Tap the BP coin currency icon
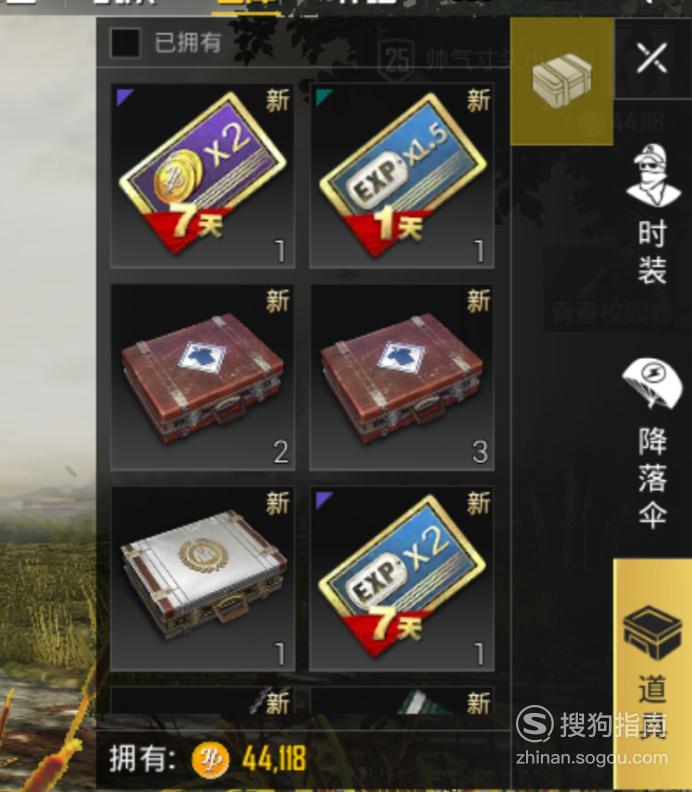Viewport: 692px width, 792px height. click(210, 760)
